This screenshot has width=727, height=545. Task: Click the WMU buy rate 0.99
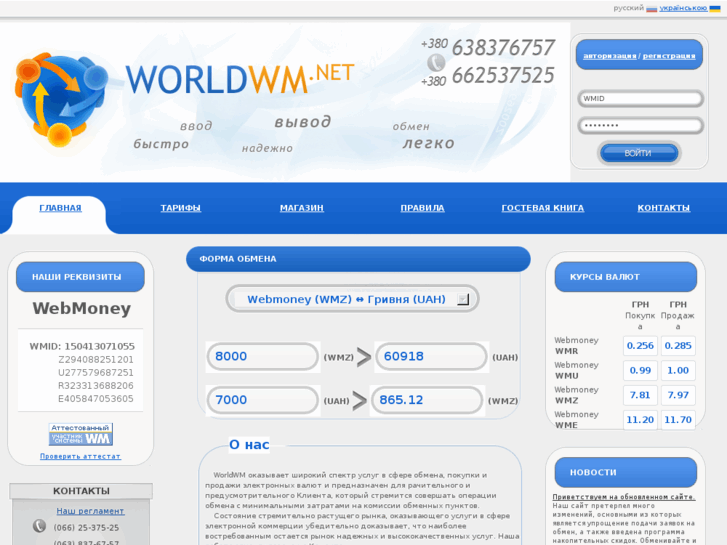pyautogui.click(x=640, y=371)
